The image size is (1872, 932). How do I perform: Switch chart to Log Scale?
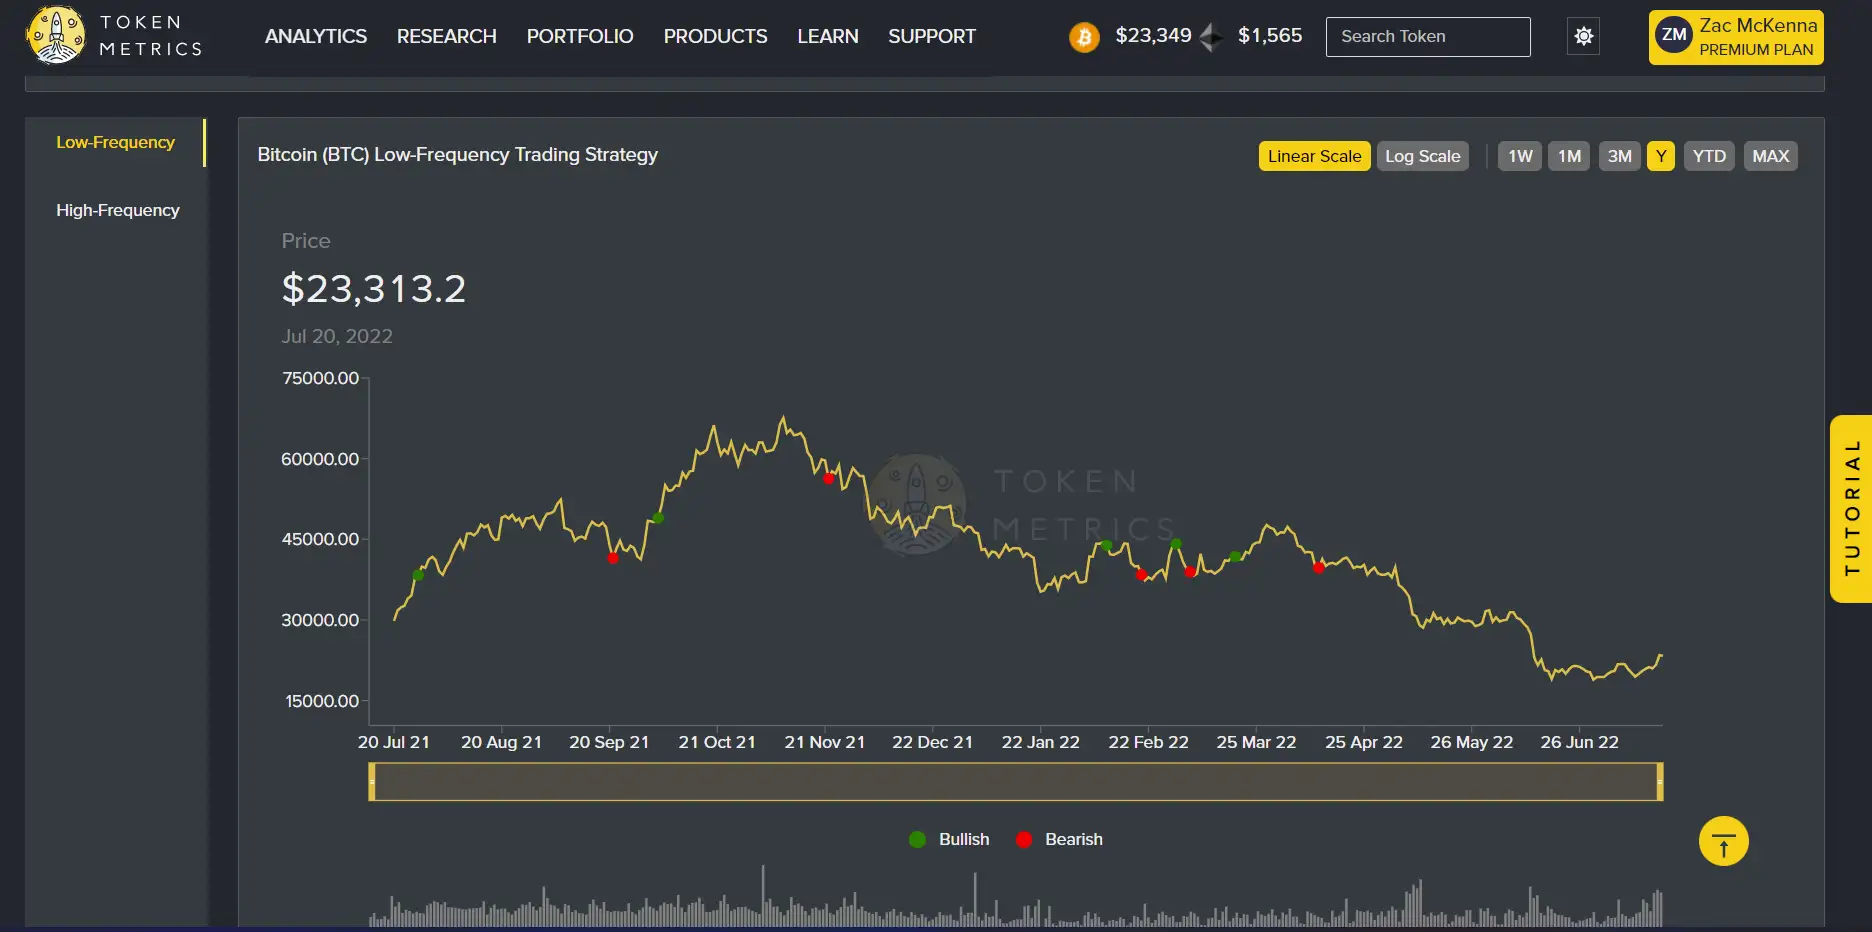point(1422,156)
